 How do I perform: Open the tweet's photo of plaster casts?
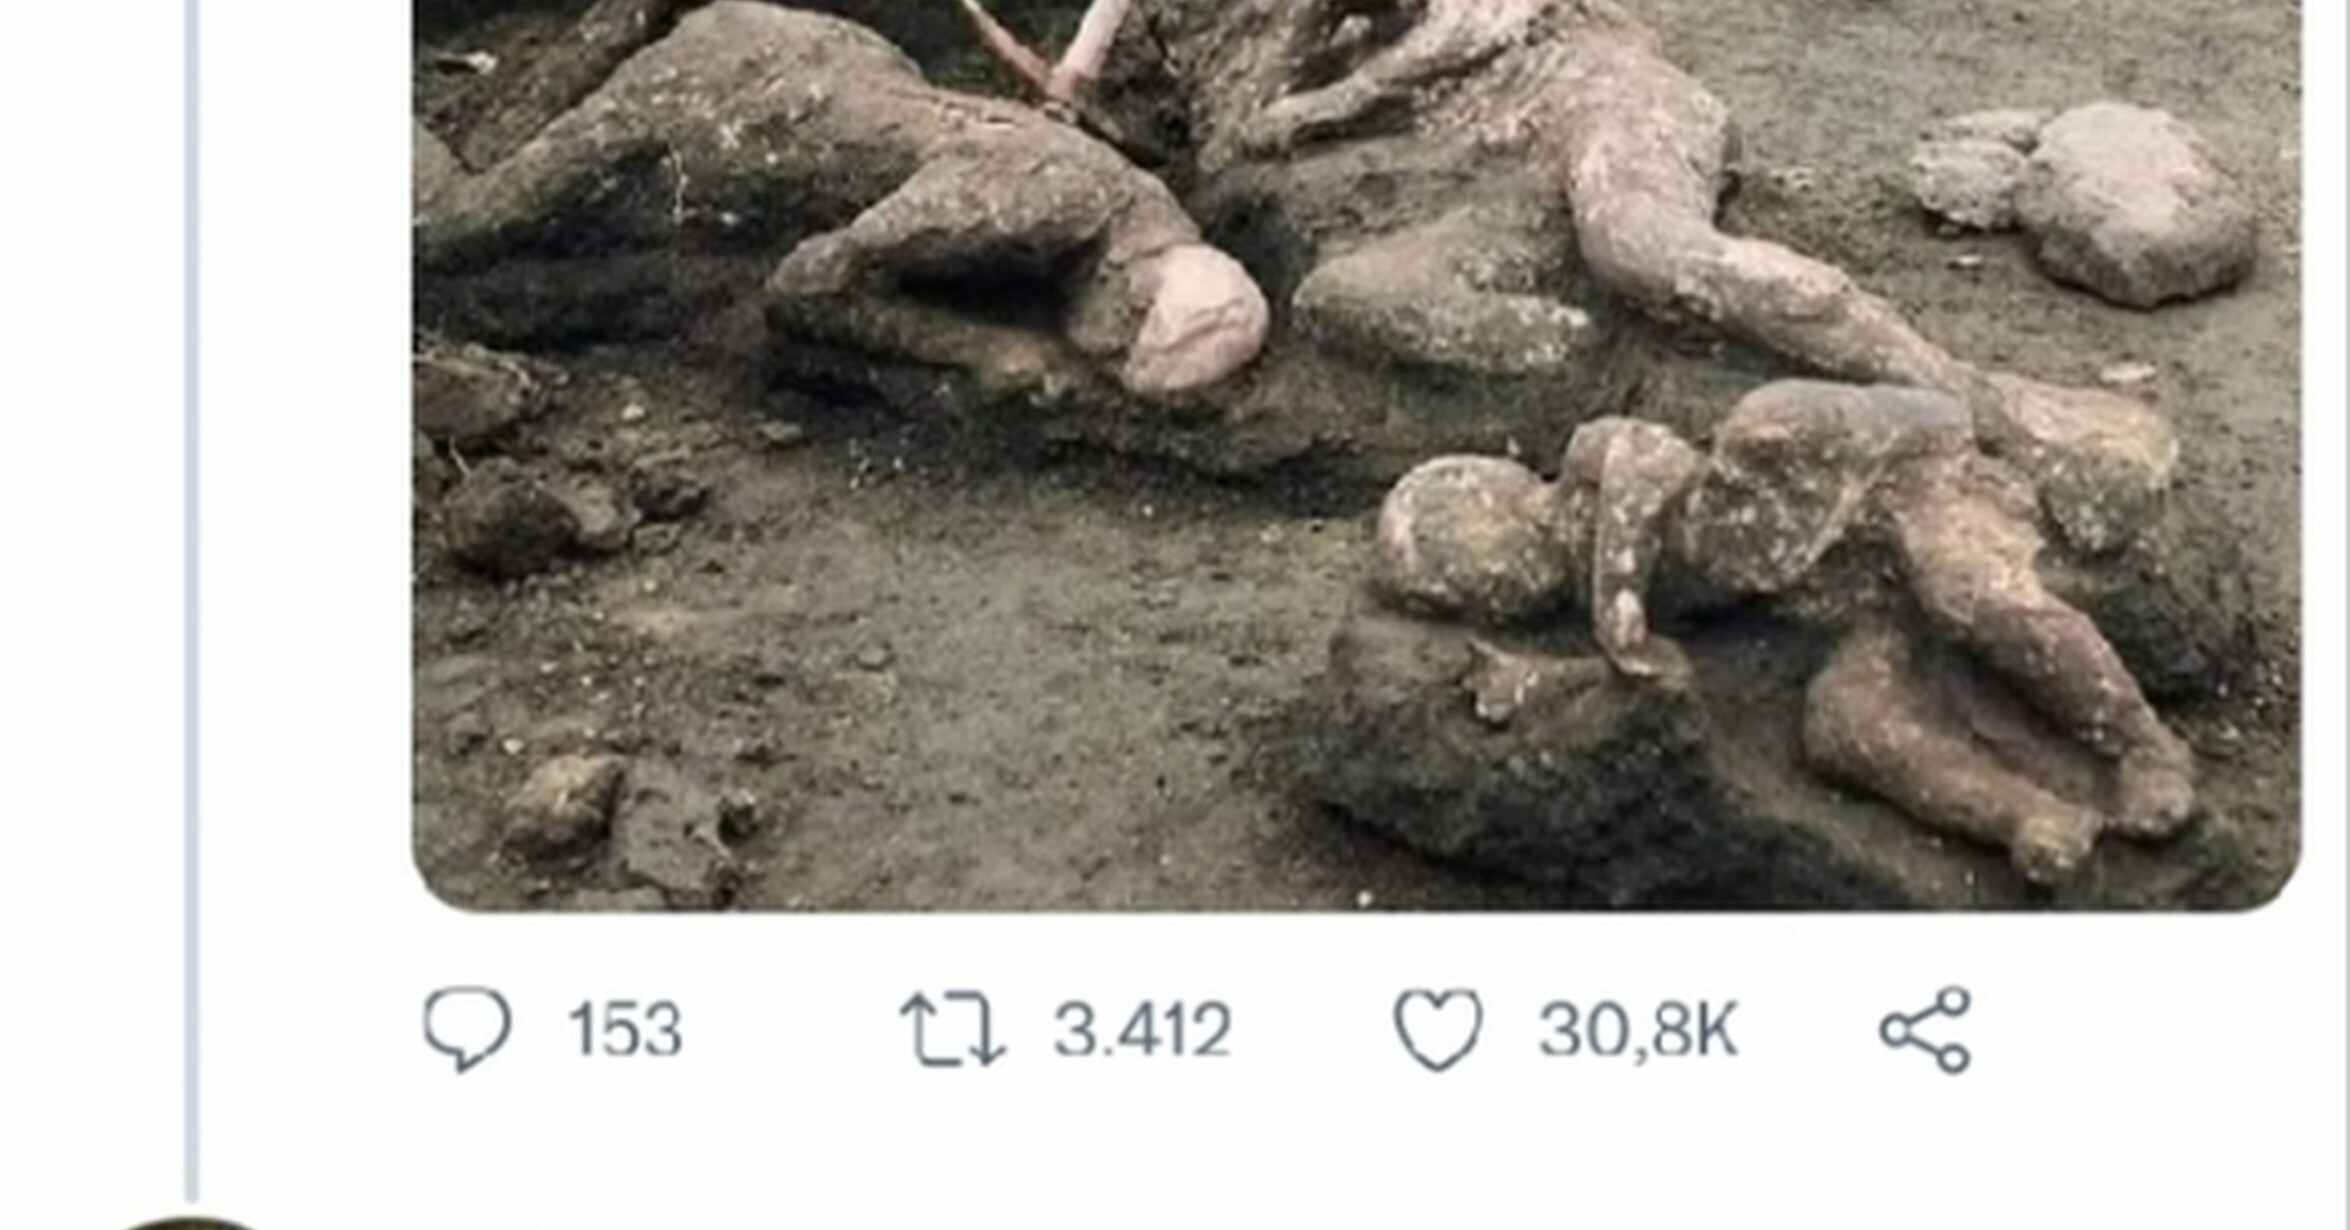[x=1357, y=455]
